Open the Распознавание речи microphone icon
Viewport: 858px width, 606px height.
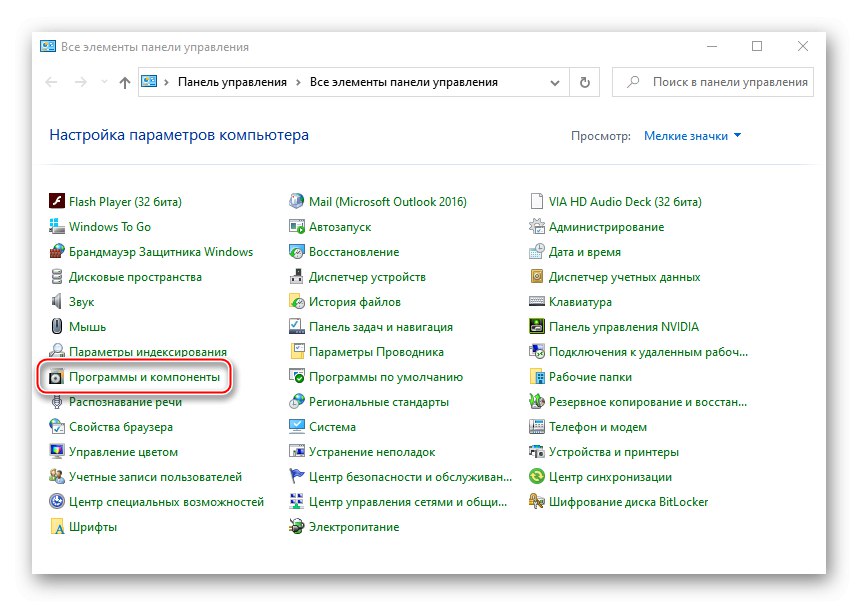[57, 402]
